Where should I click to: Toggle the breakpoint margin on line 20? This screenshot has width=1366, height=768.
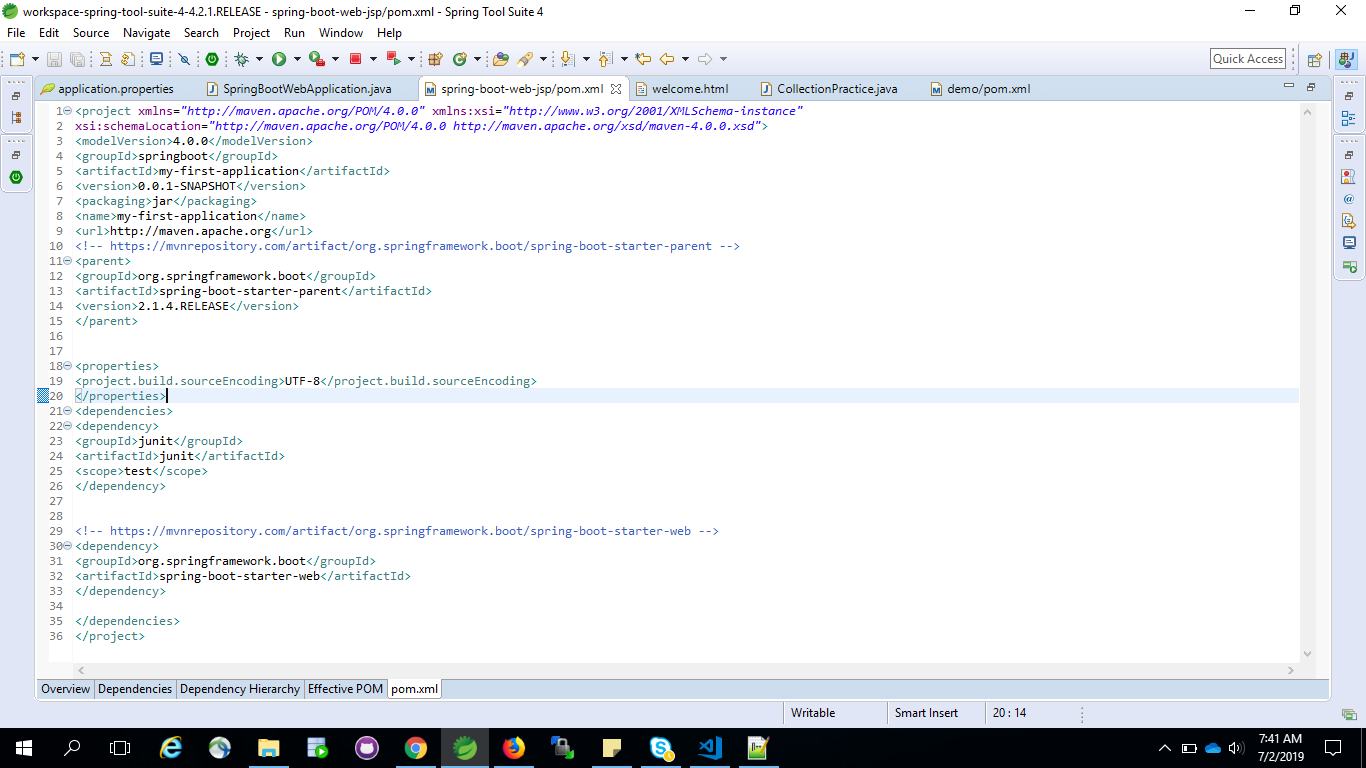(40, 395)
